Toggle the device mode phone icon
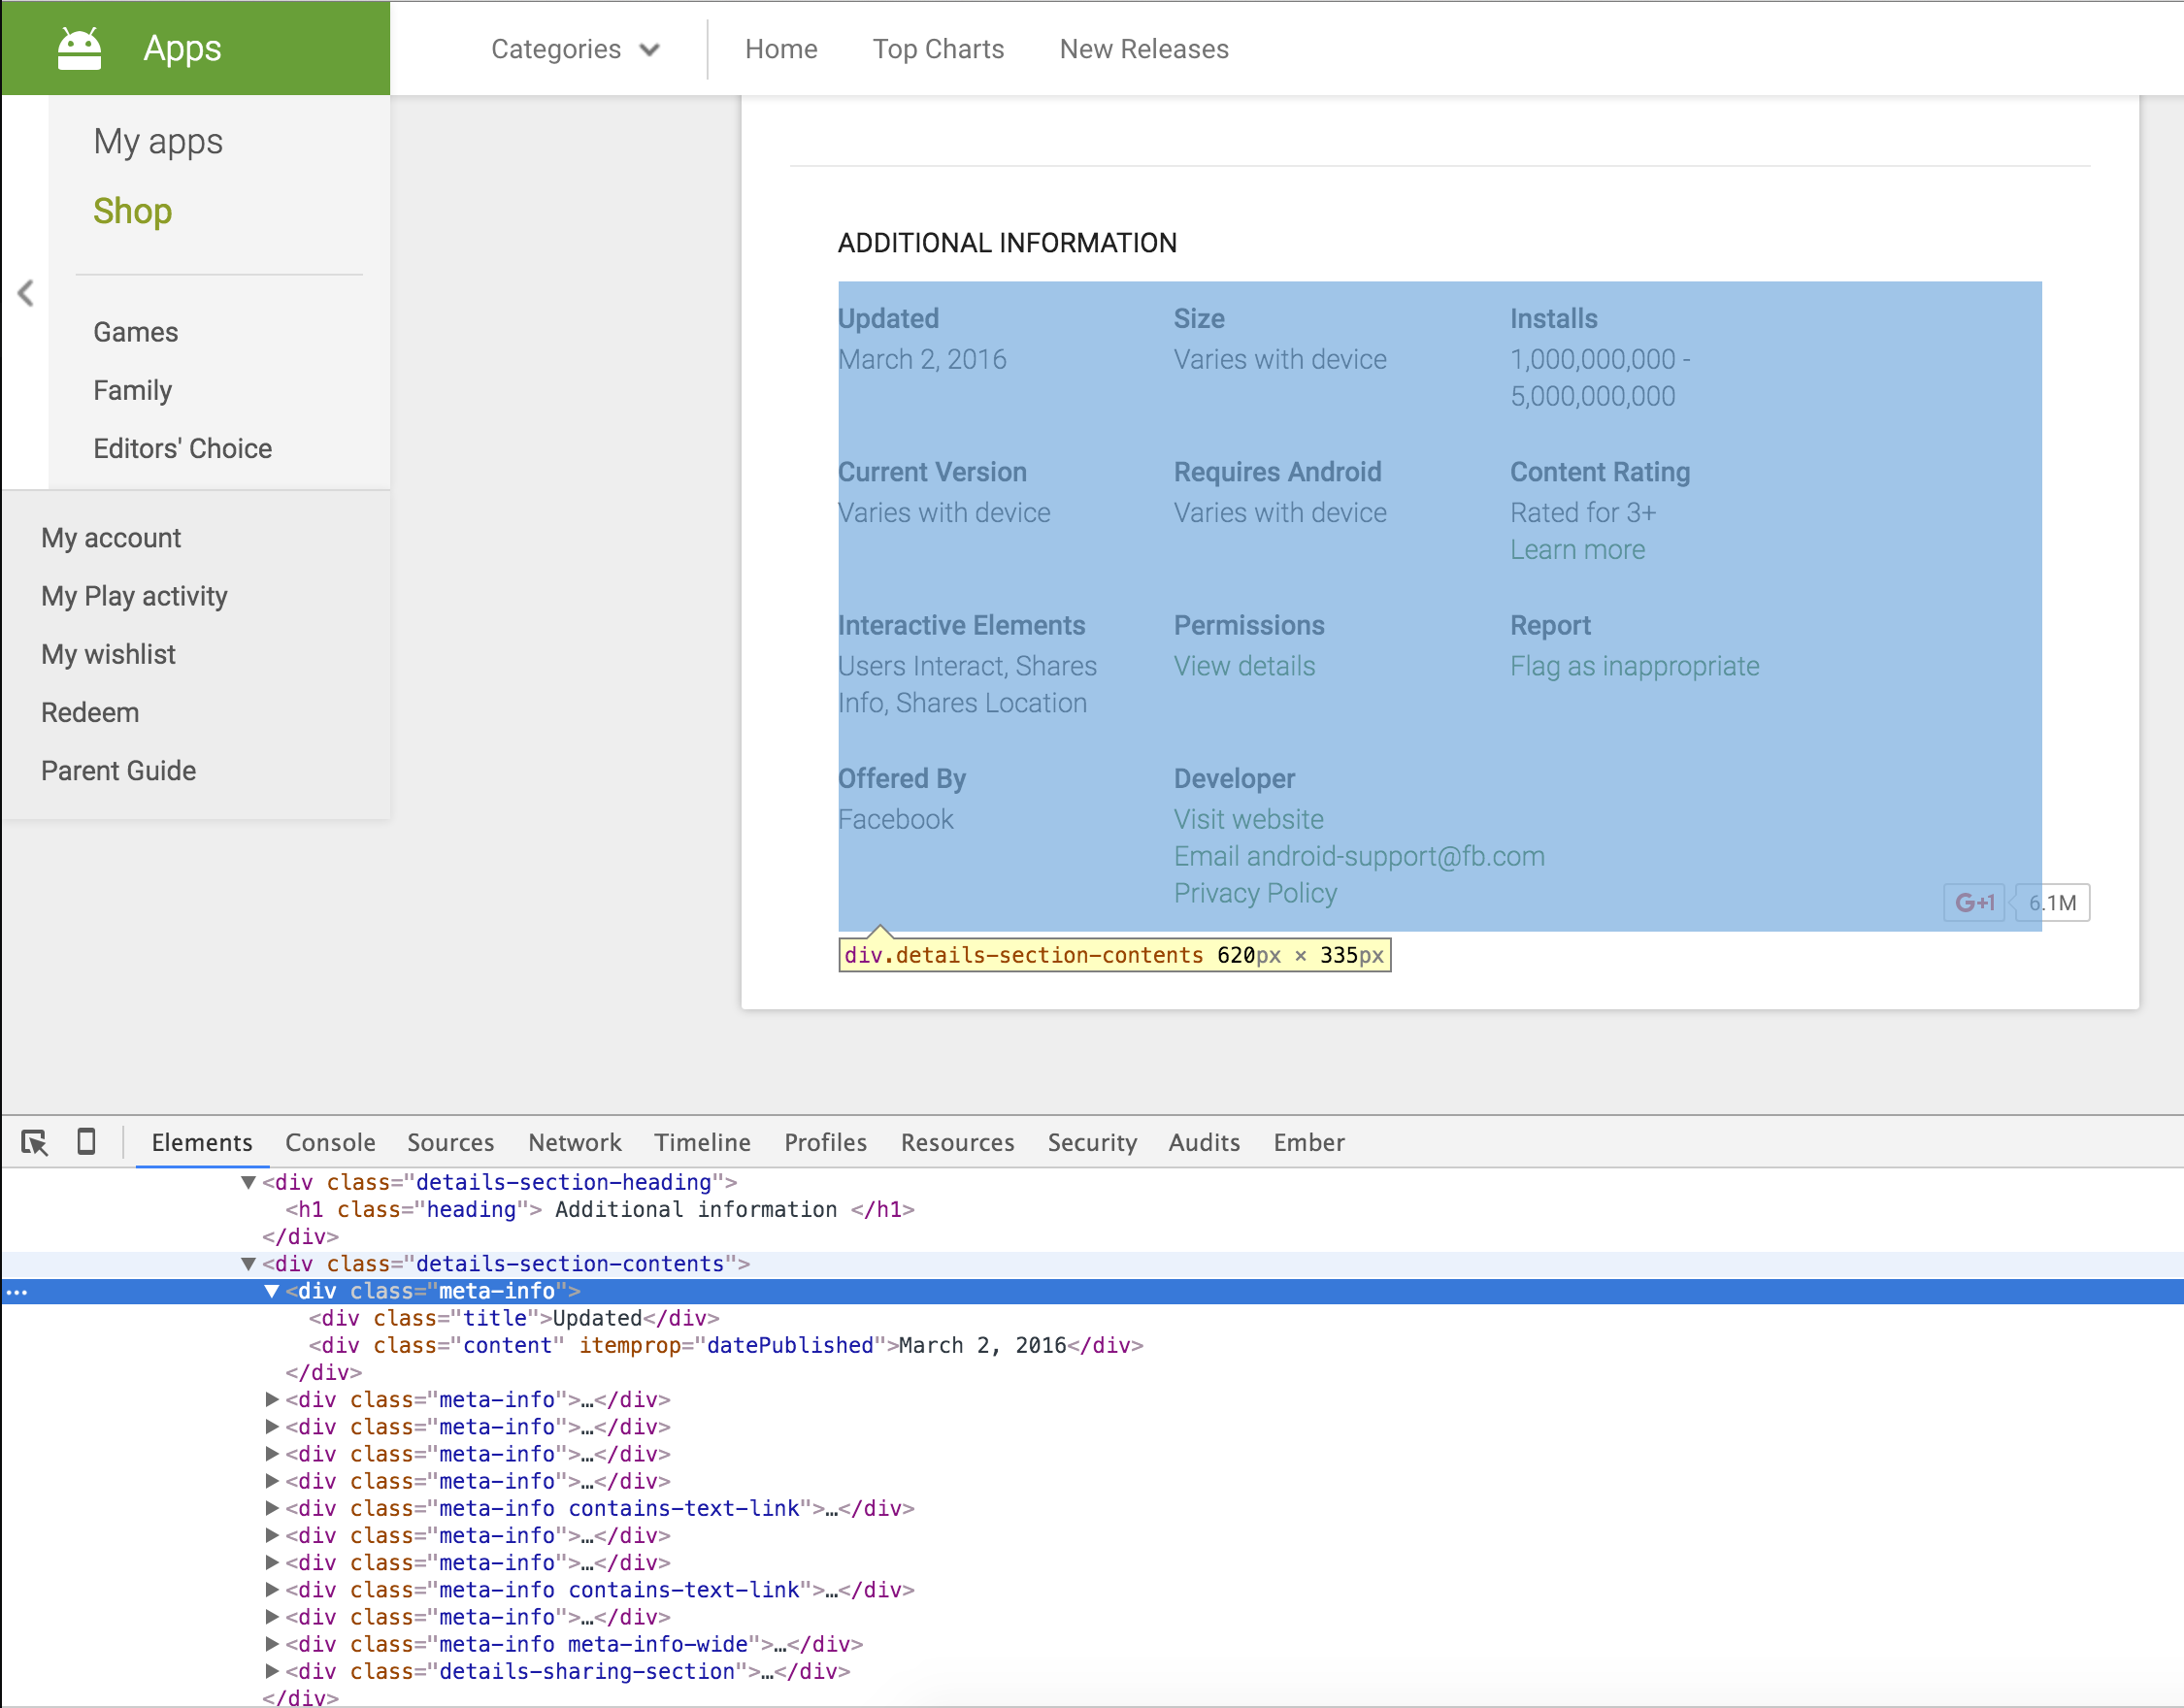Image resolution: width=2184 pixels, height=1708 pixels. (x=87, y=1142)
